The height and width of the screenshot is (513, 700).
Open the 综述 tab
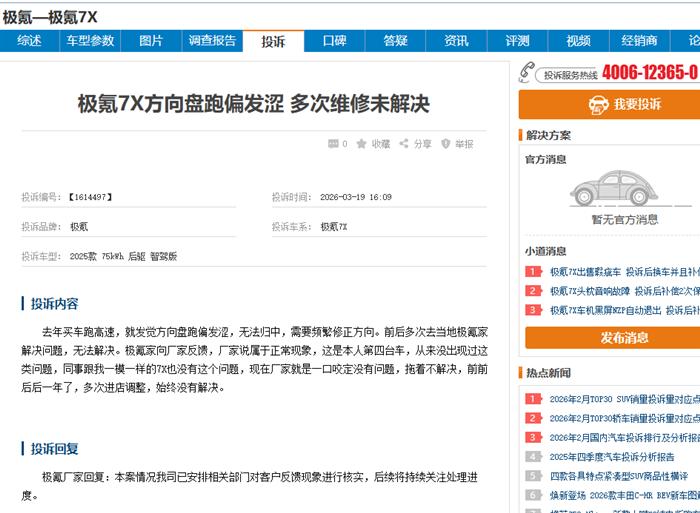pos(29,41)
